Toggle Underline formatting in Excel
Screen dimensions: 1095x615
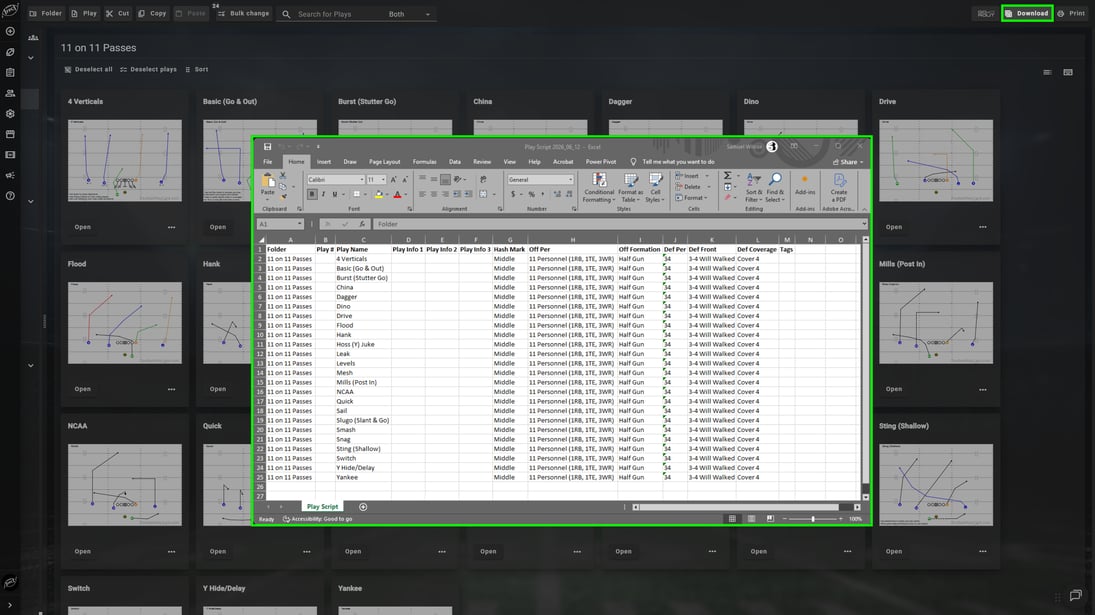[335, 194]
